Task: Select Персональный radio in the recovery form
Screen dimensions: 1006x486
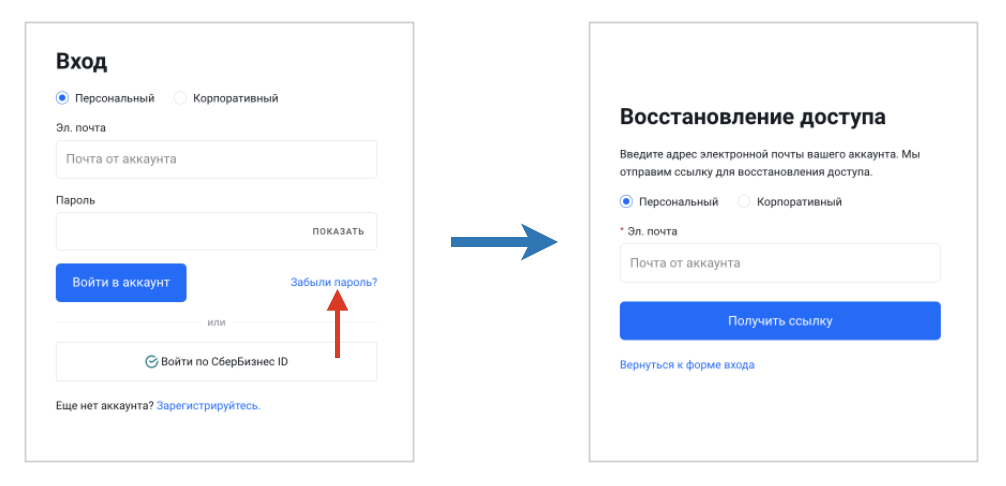Action: tap(626, 201)
